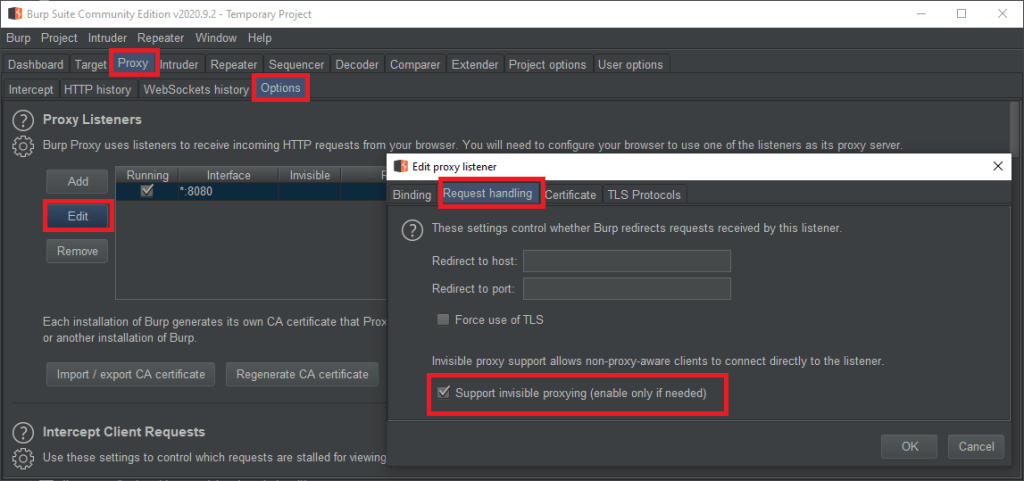Image resolution: width=1024 pixels, height=481 pixels.
Task: Open the Help menu in menu bar
Action: pos(259,38)
